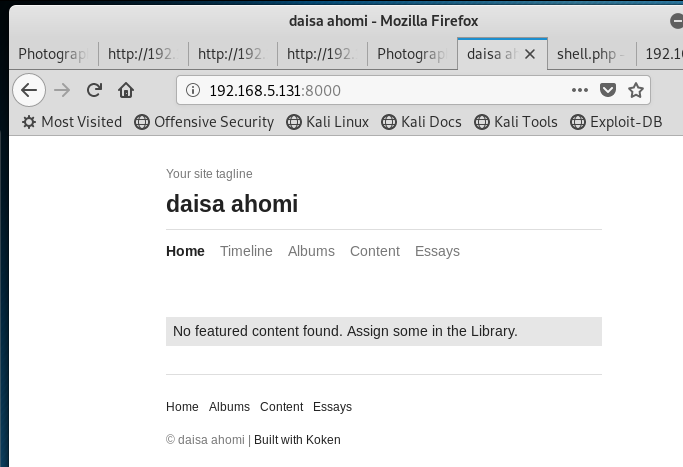The height and width of the screenshot is (467, 683).
Task: Close the daisa ahomi tab
Action: [530, 54]
